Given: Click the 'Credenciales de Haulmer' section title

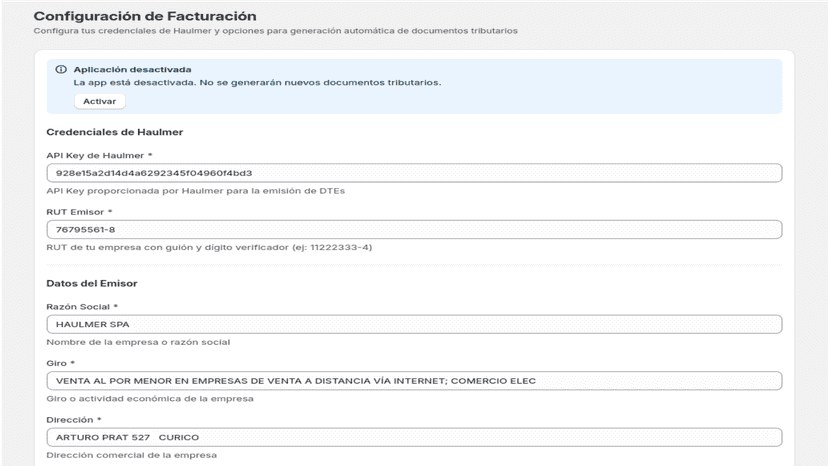Looking at the screenshot, I should pyautogui.click(x=115, y=132).
